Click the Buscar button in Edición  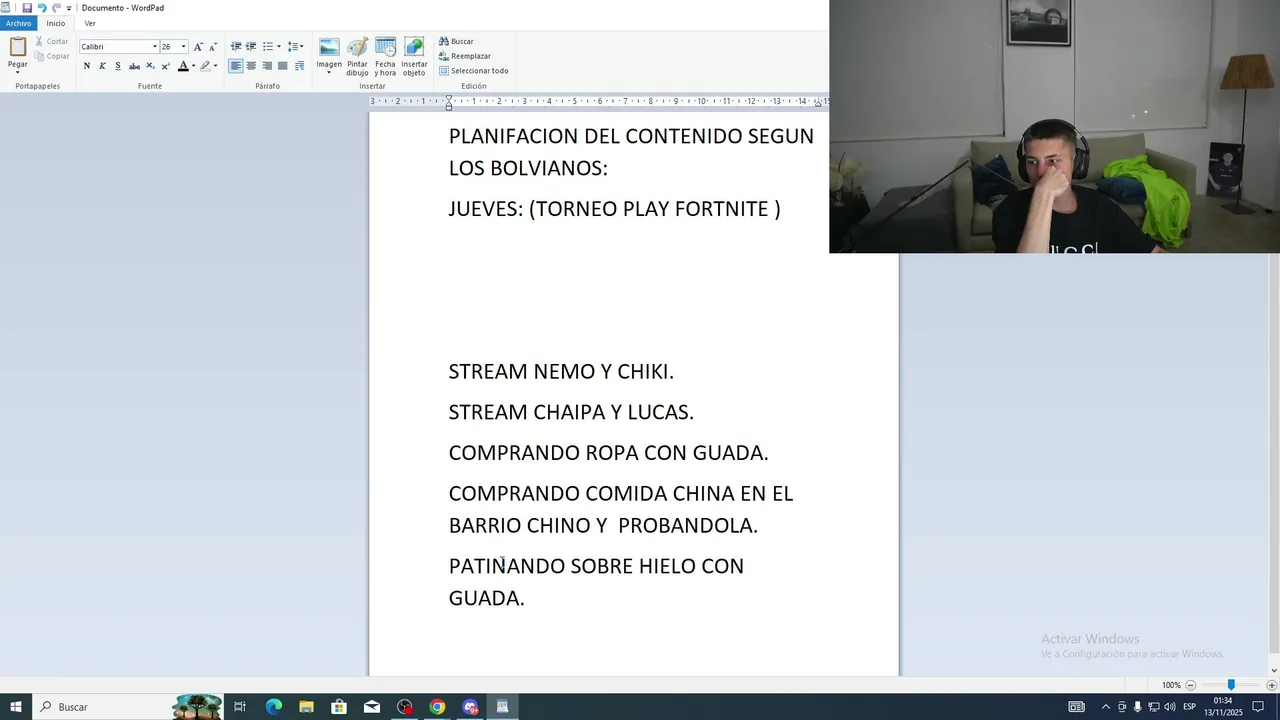456,42
